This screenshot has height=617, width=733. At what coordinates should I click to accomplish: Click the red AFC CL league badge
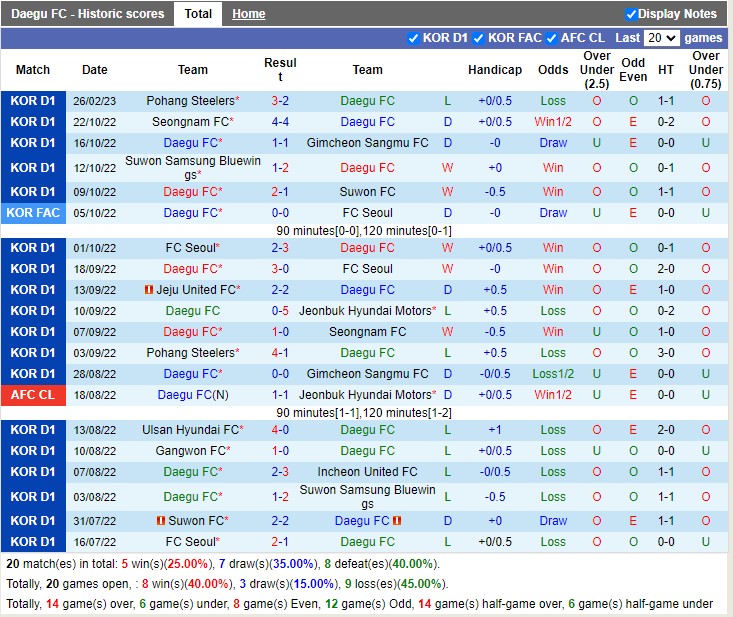coord(33,395)
